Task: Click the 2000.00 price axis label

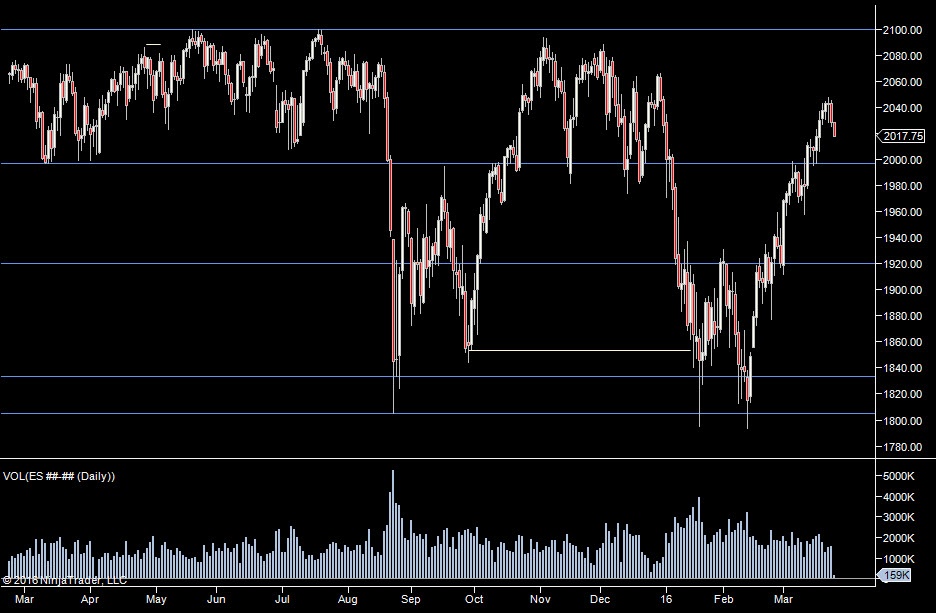Action: pos(902,160)
